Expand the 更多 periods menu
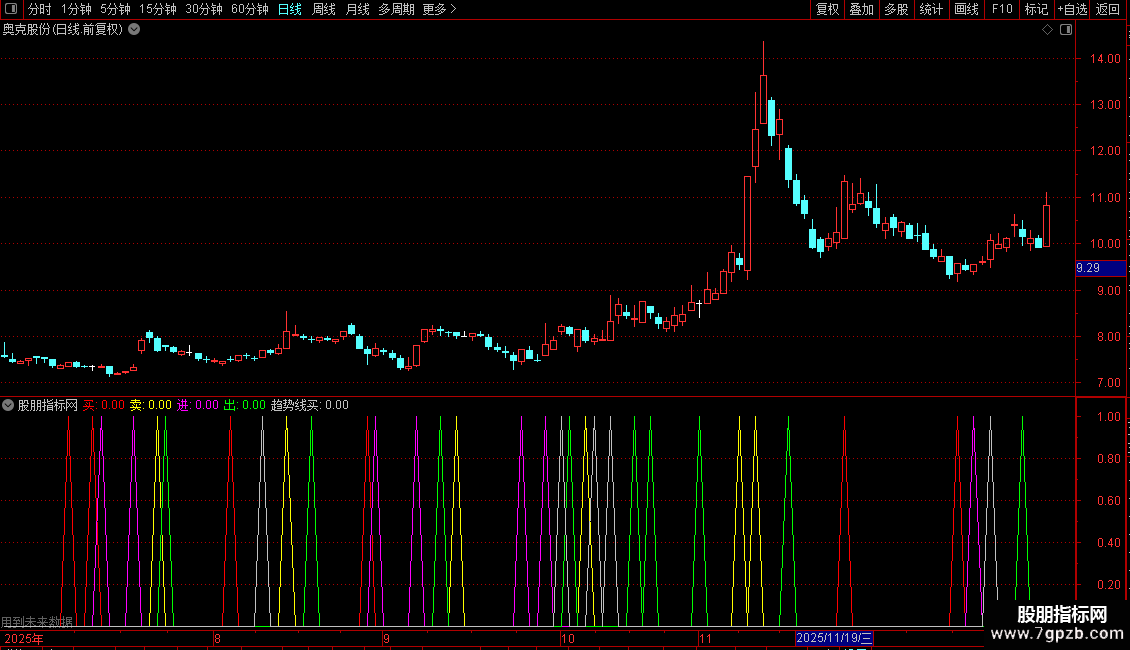 (440, 9)
